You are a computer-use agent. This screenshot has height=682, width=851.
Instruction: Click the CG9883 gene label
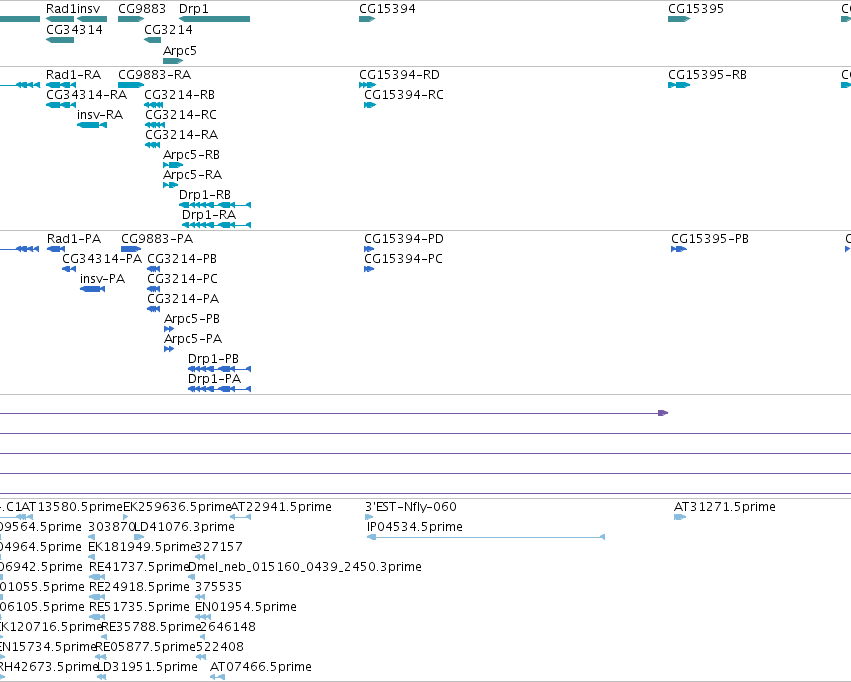(x=142, y=9)
